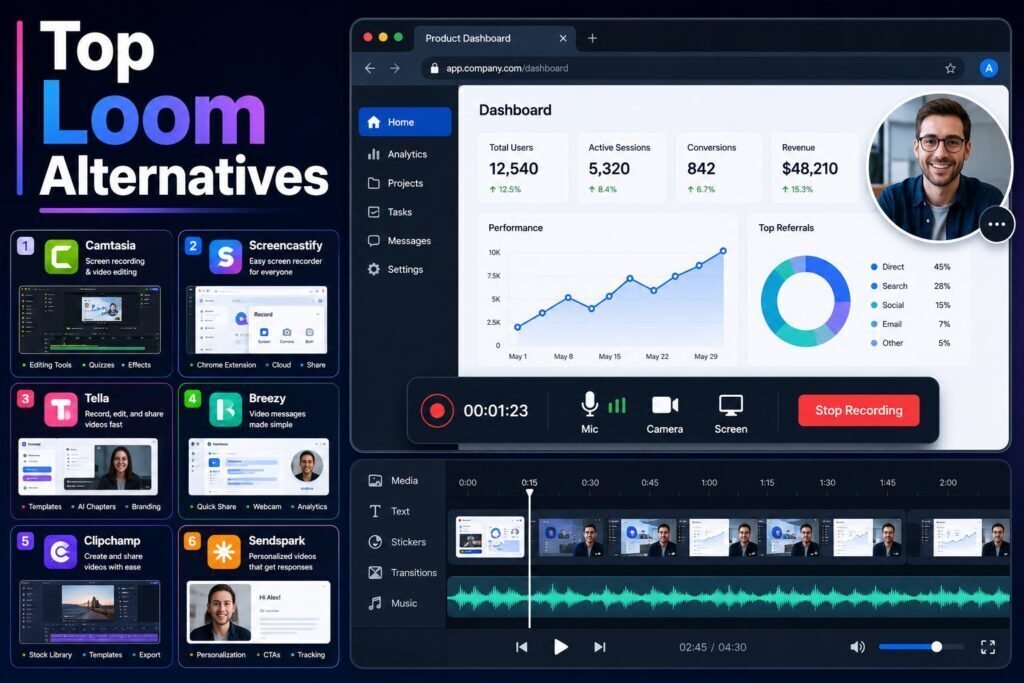This screenshot has height=683, width=1024.
Task: Open the Camtasia editor preview thumbnail
Action: point(90,319)
